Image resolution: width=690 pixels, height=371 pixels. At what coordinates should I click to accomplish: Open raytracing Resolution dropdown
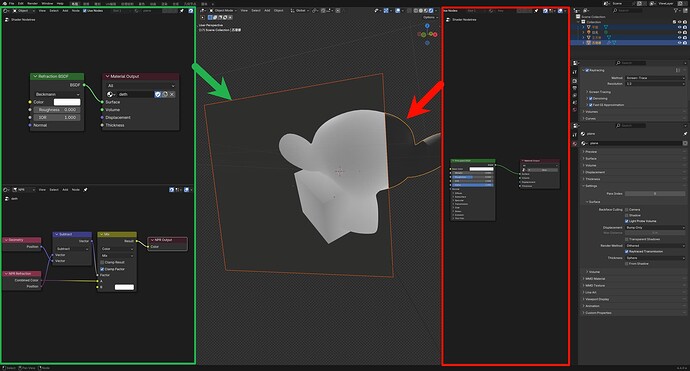coord(655,84)
